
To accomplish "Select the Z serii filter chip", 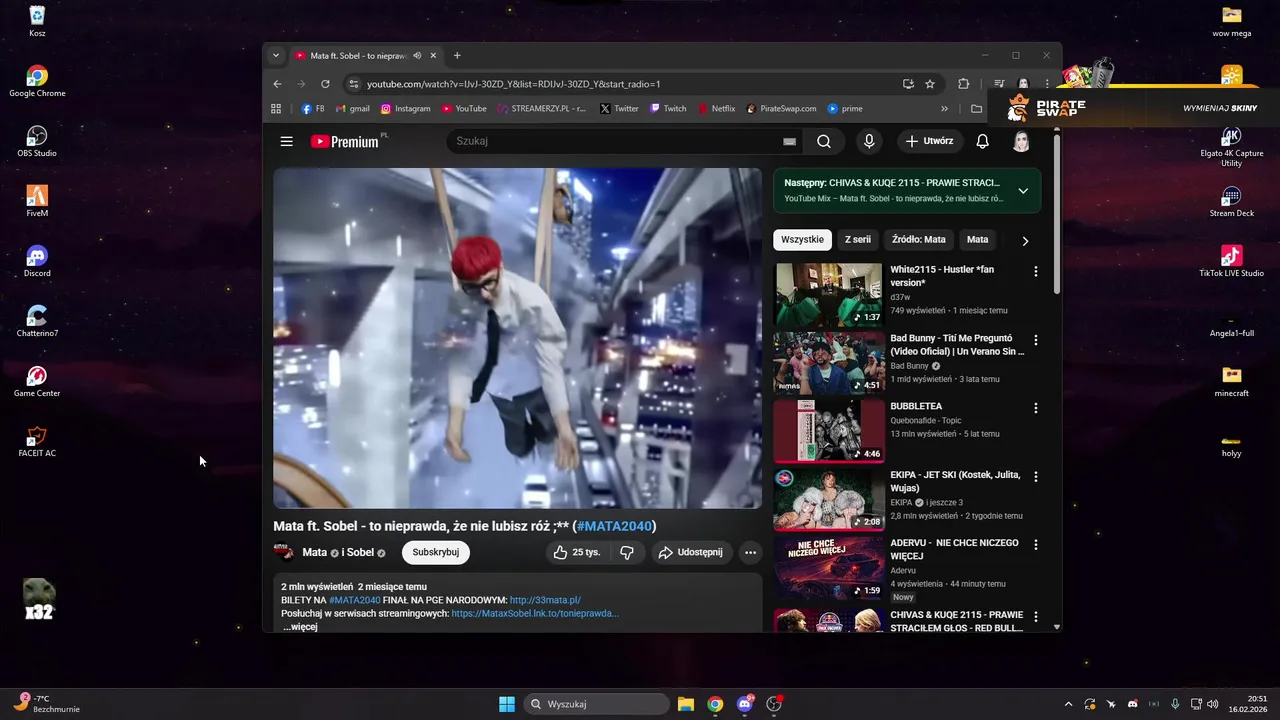I will (858, 240).
